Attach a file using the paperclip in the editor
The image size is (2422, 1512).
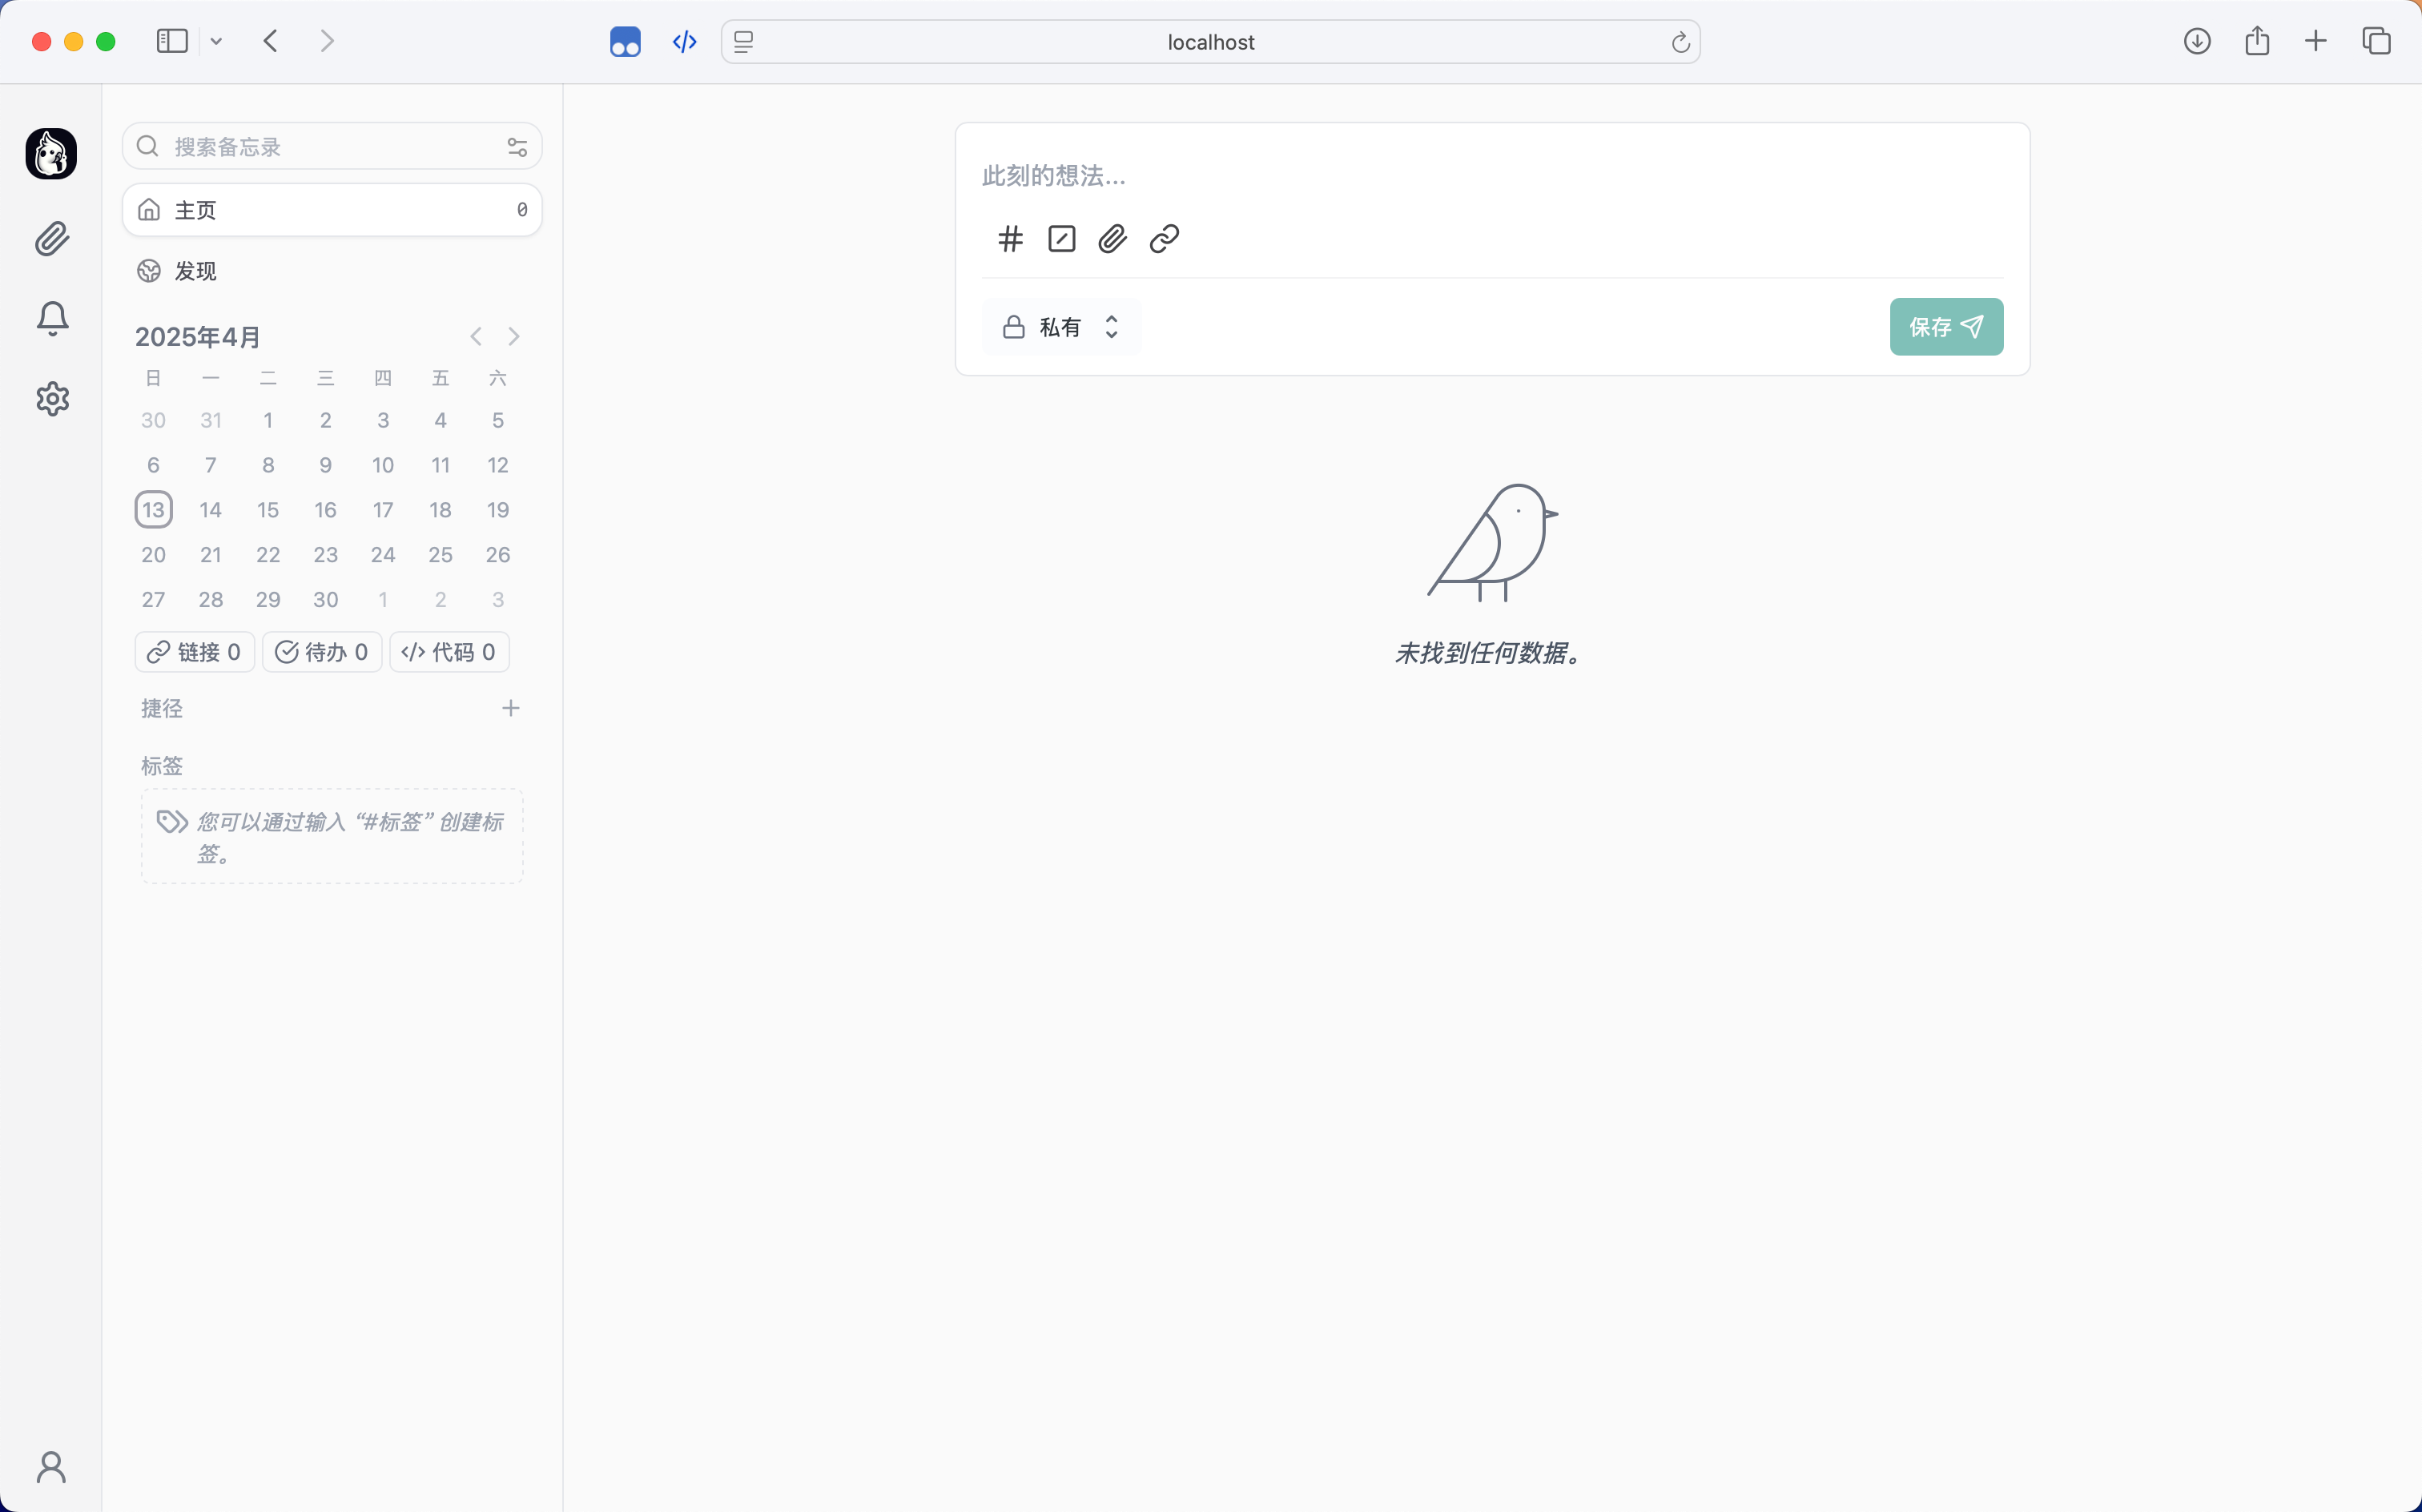pos(1112,239)
